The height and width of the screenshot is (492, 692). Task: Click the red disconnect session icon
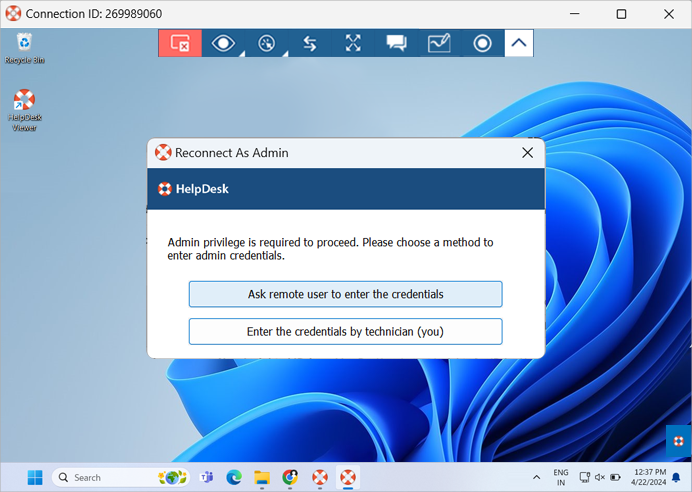coord(180,43)
